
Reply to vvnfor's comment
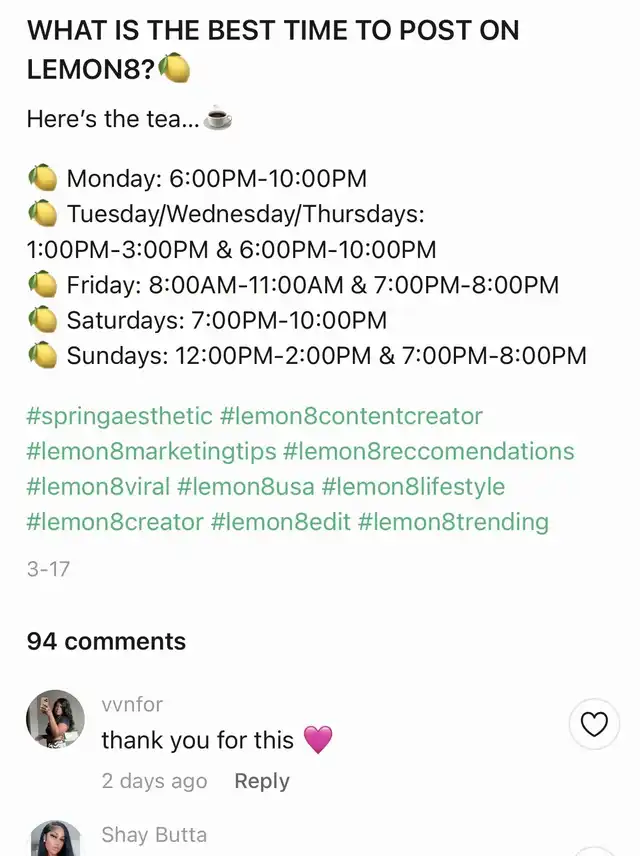262,781
